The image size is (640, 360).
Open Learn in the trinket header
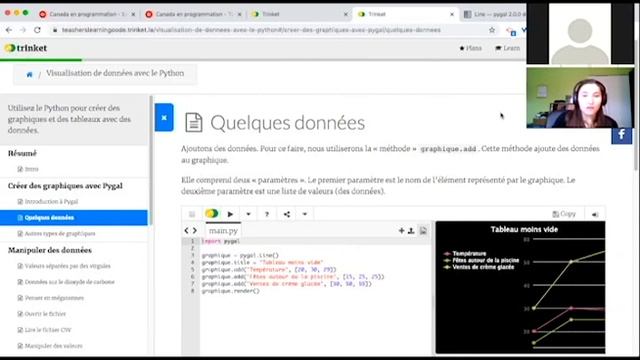[508, 48]
